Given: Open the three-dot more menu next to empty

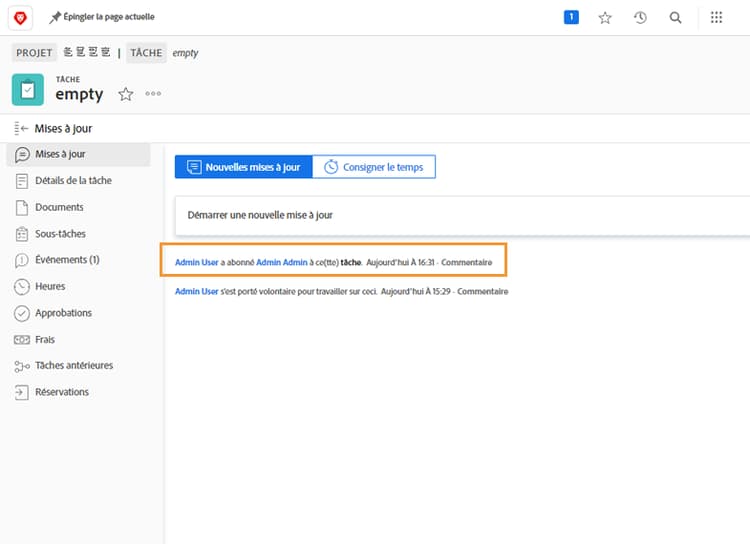Looking at the screenshot, I should (153, 94).
